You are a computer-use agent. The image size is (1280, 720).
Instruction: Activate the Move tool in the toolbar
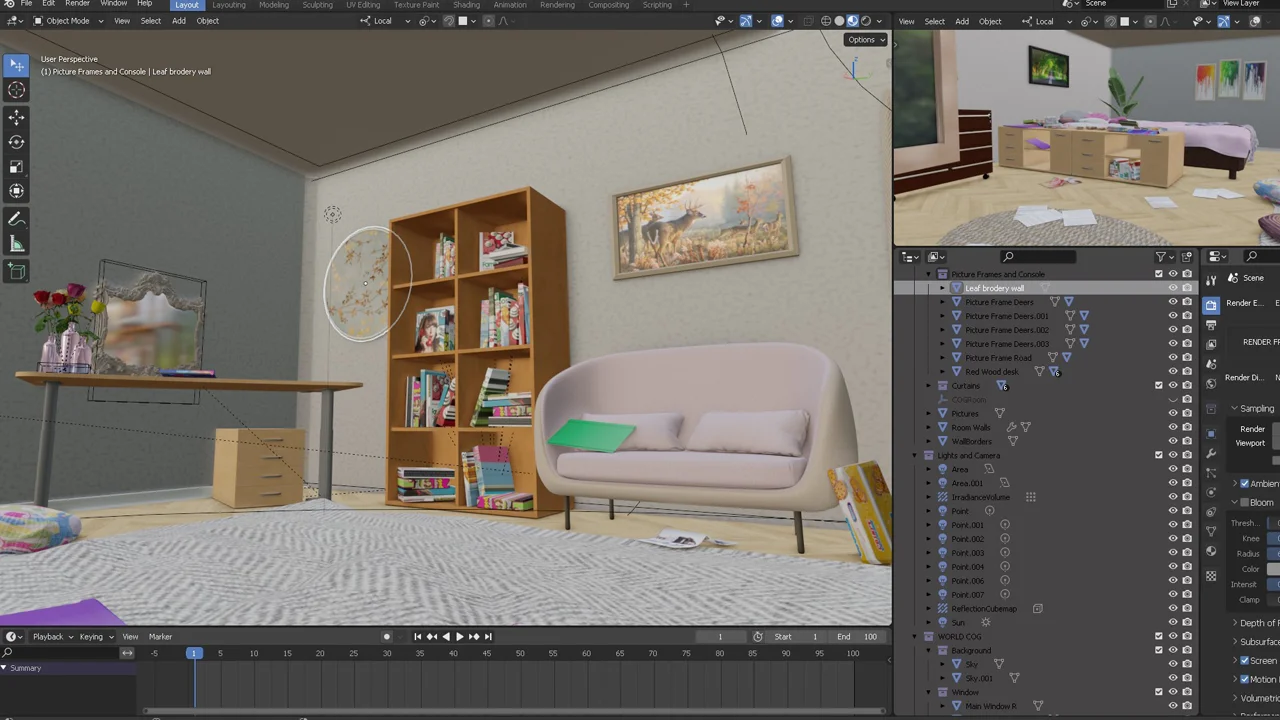tap(15, 117)
